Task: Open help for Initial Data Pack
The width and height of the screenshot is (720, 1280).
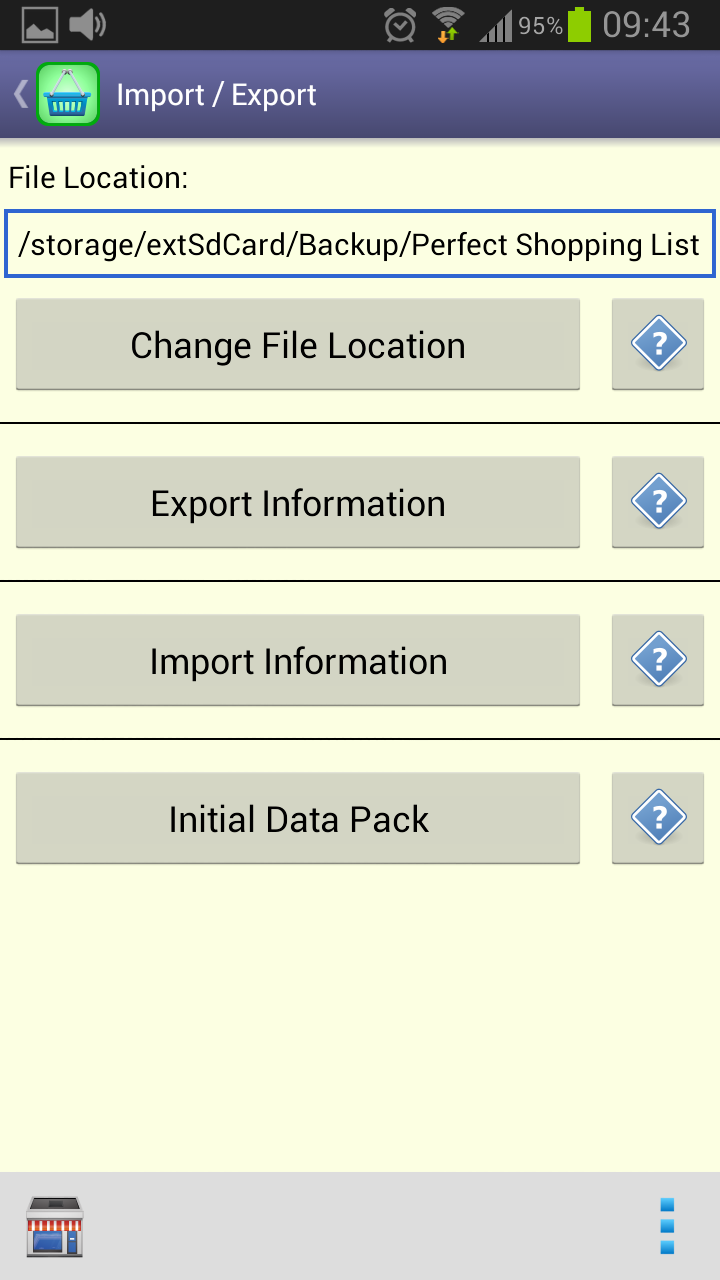Action: [658, 818]
